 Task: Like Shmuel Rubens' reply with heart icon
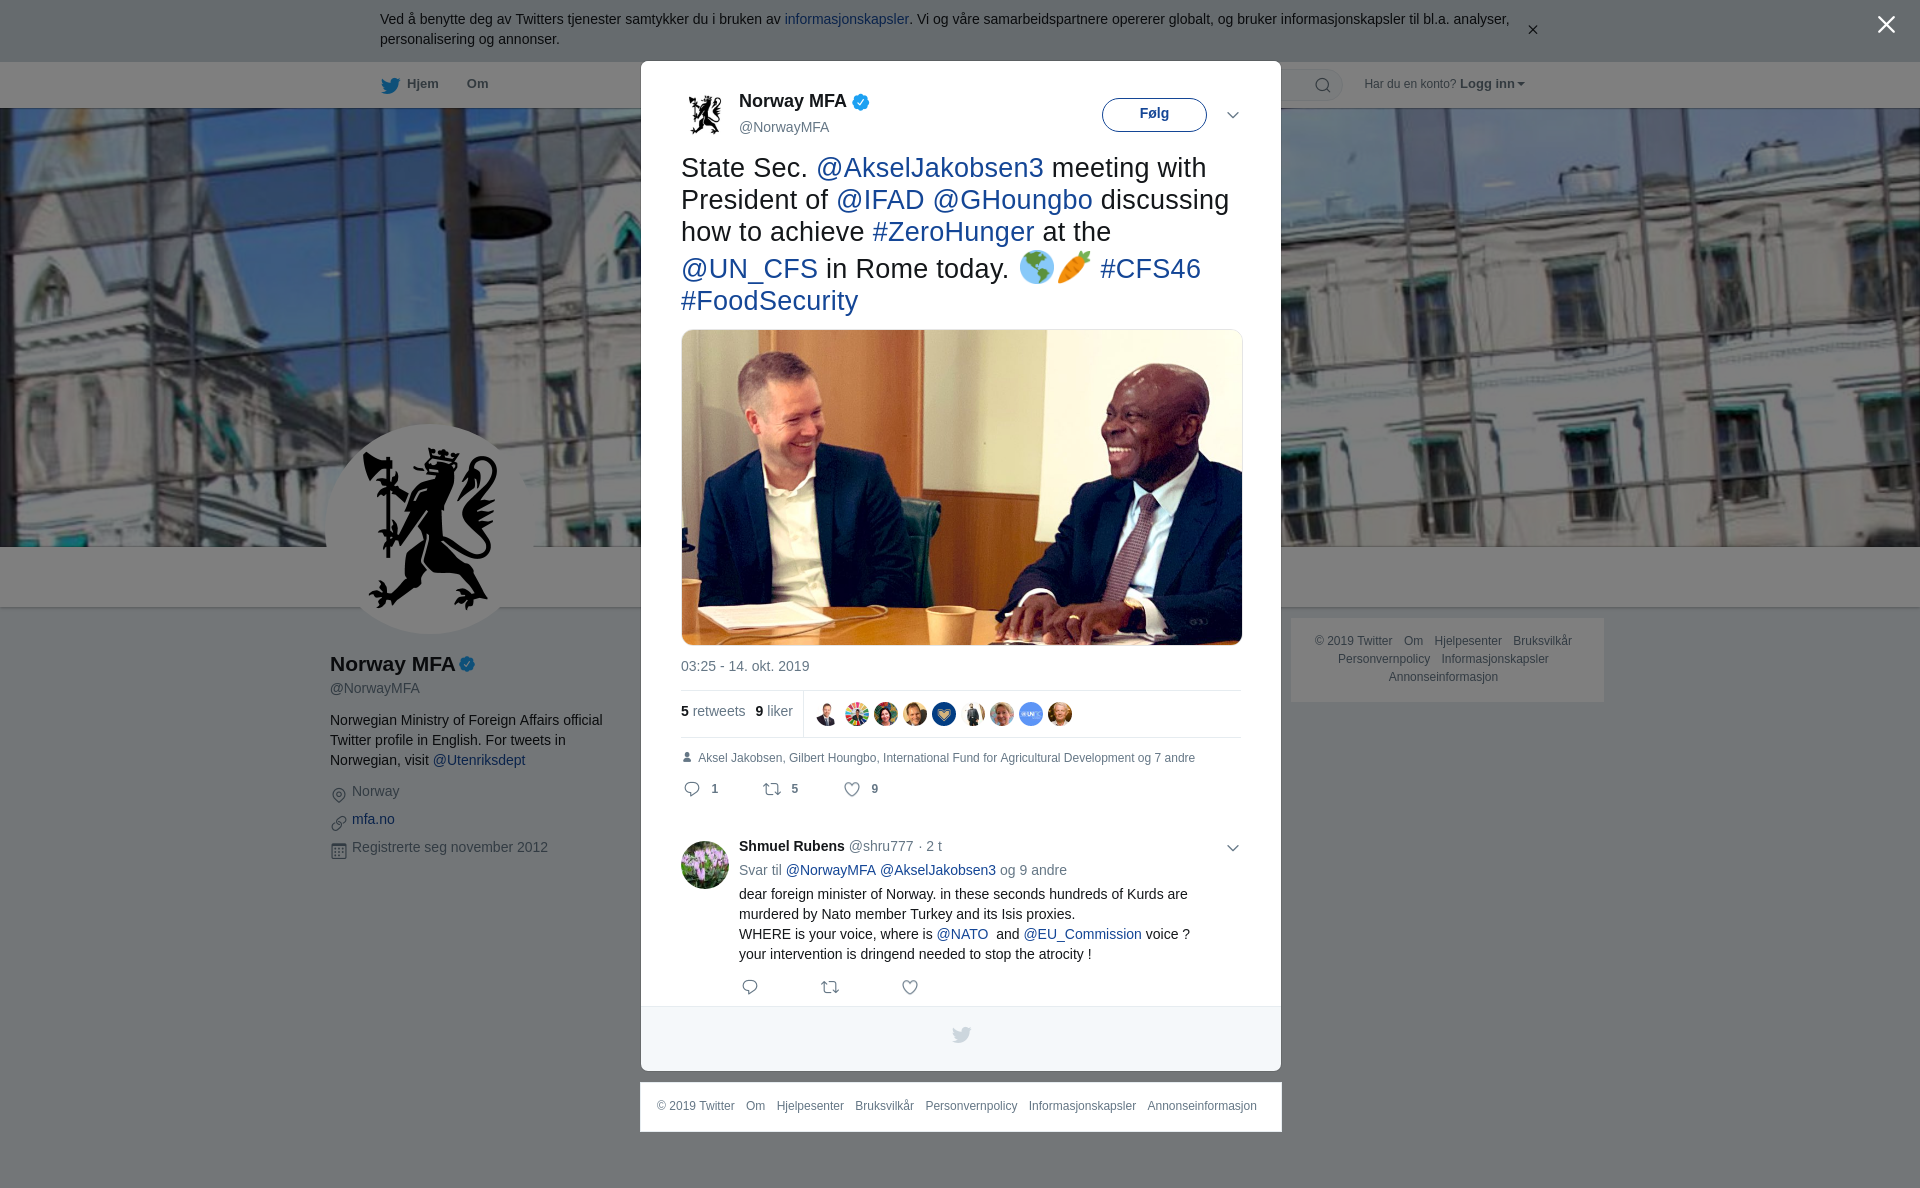coord(910,987)
